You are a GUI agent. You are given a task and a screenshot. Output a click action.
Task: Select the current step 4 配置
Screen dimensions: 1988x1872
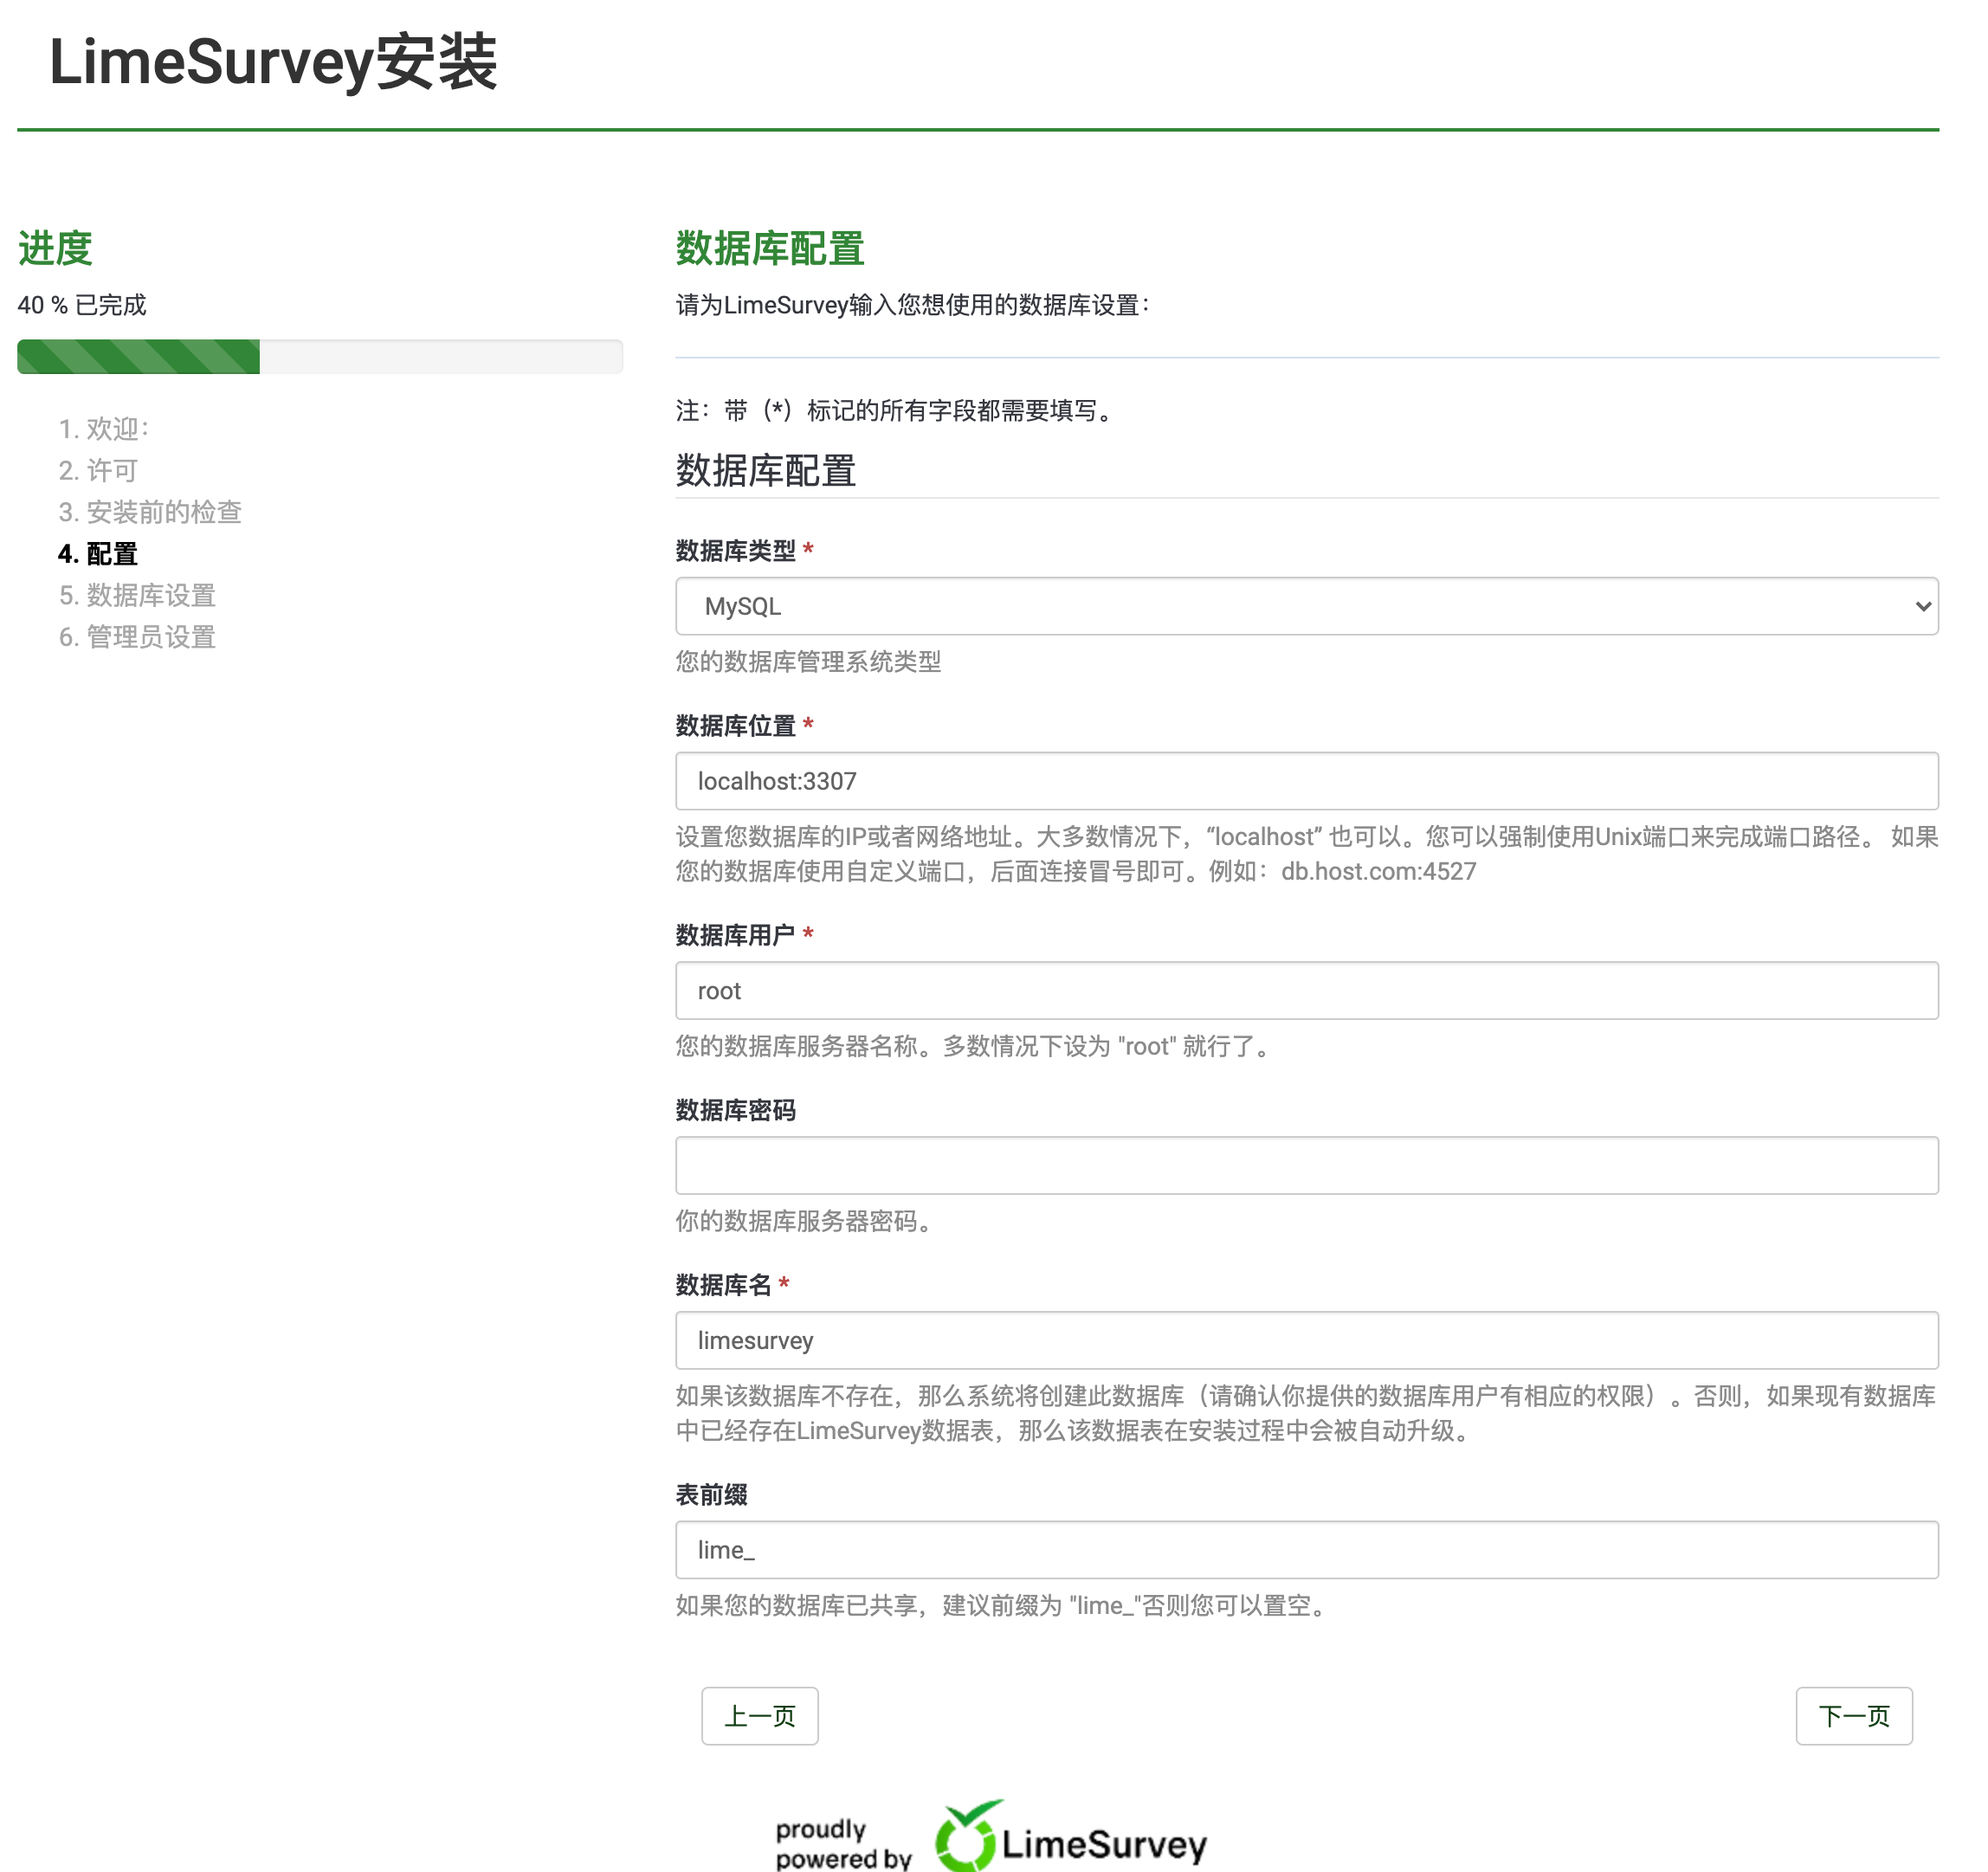pos(98,553)
